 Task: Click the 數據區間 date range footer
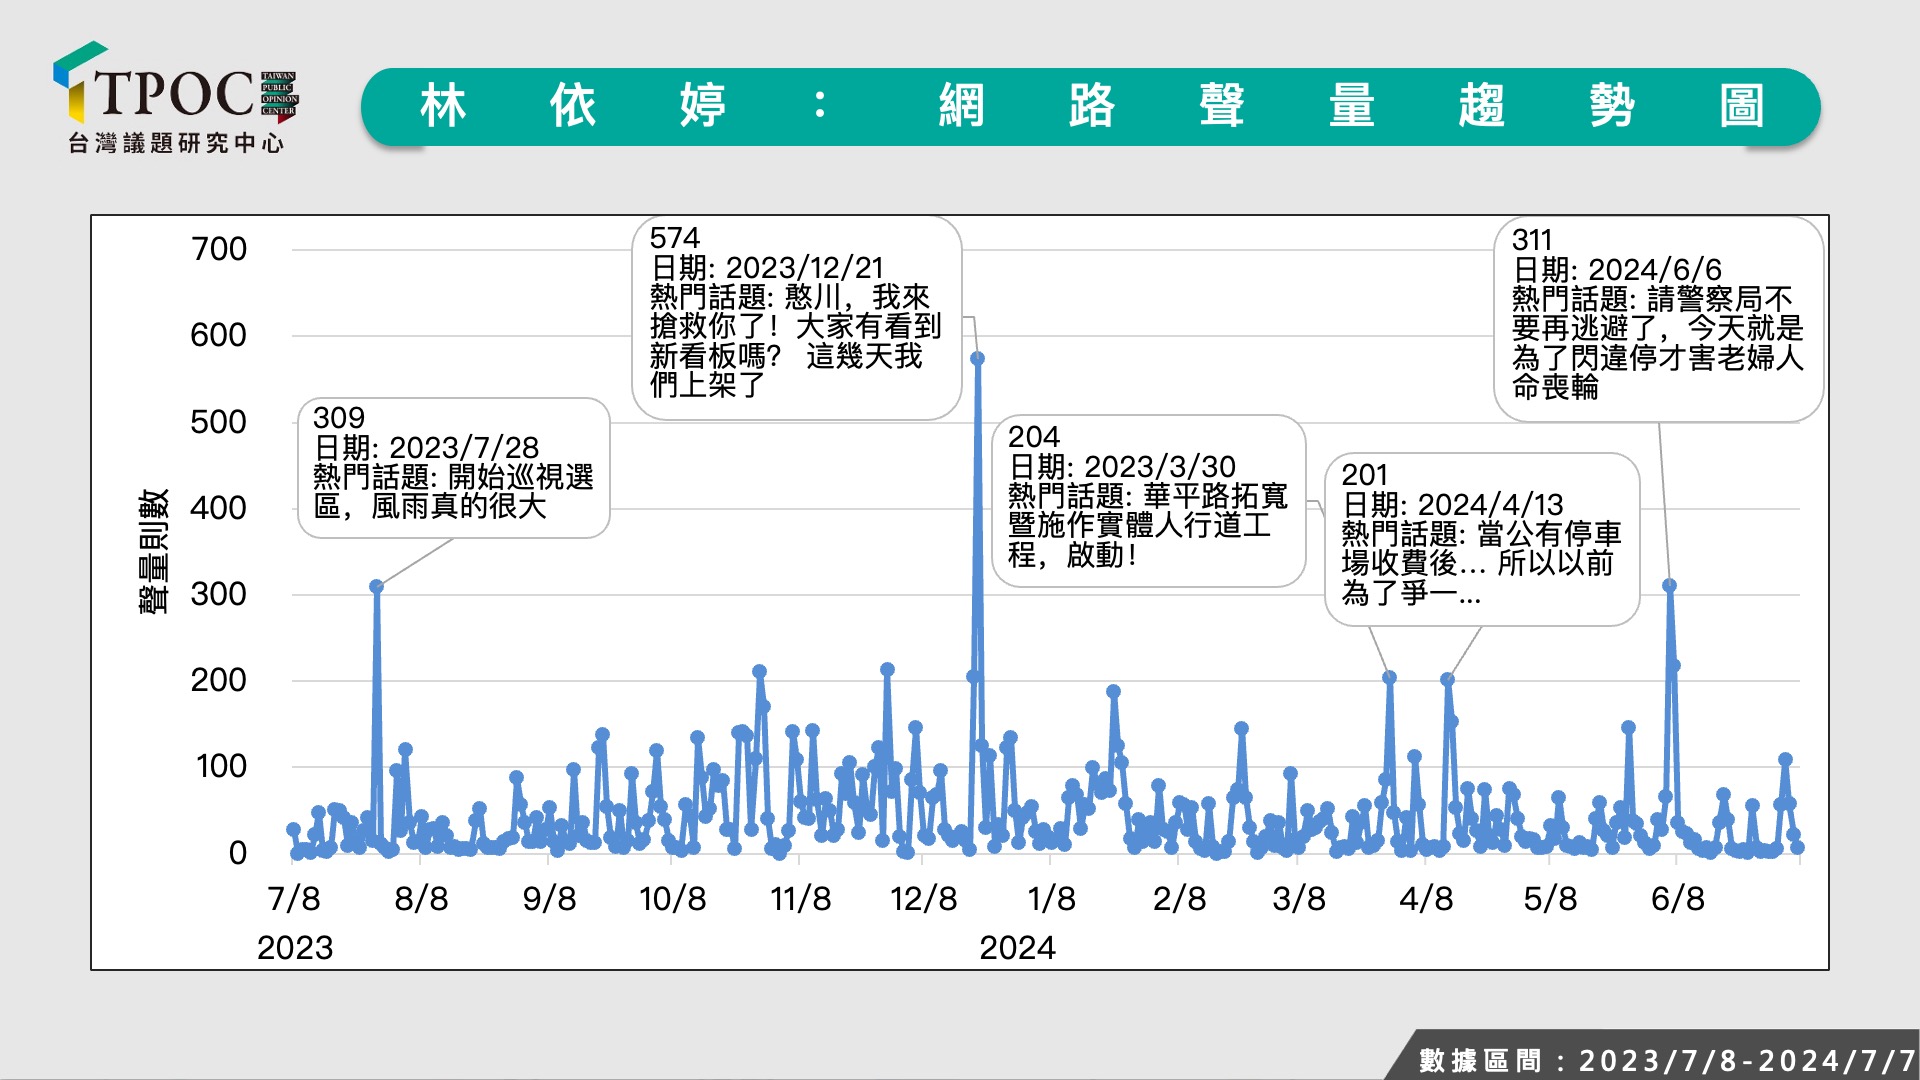(x=1665, y=1060)
